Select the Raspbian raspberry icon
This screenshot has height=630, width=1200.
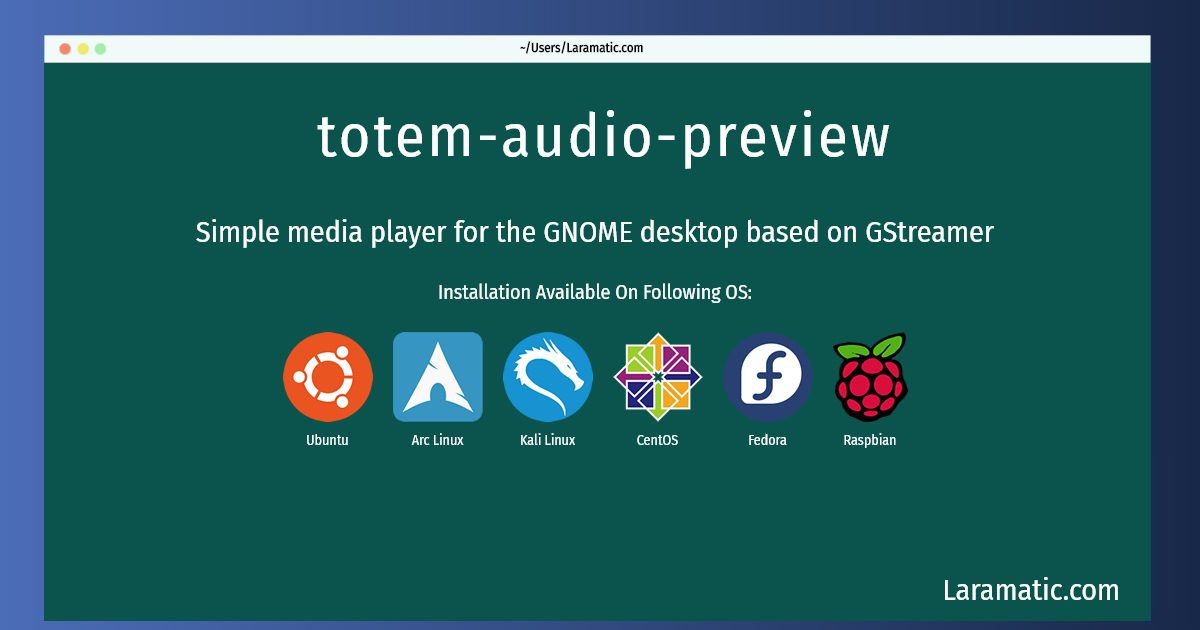[870, 377]
